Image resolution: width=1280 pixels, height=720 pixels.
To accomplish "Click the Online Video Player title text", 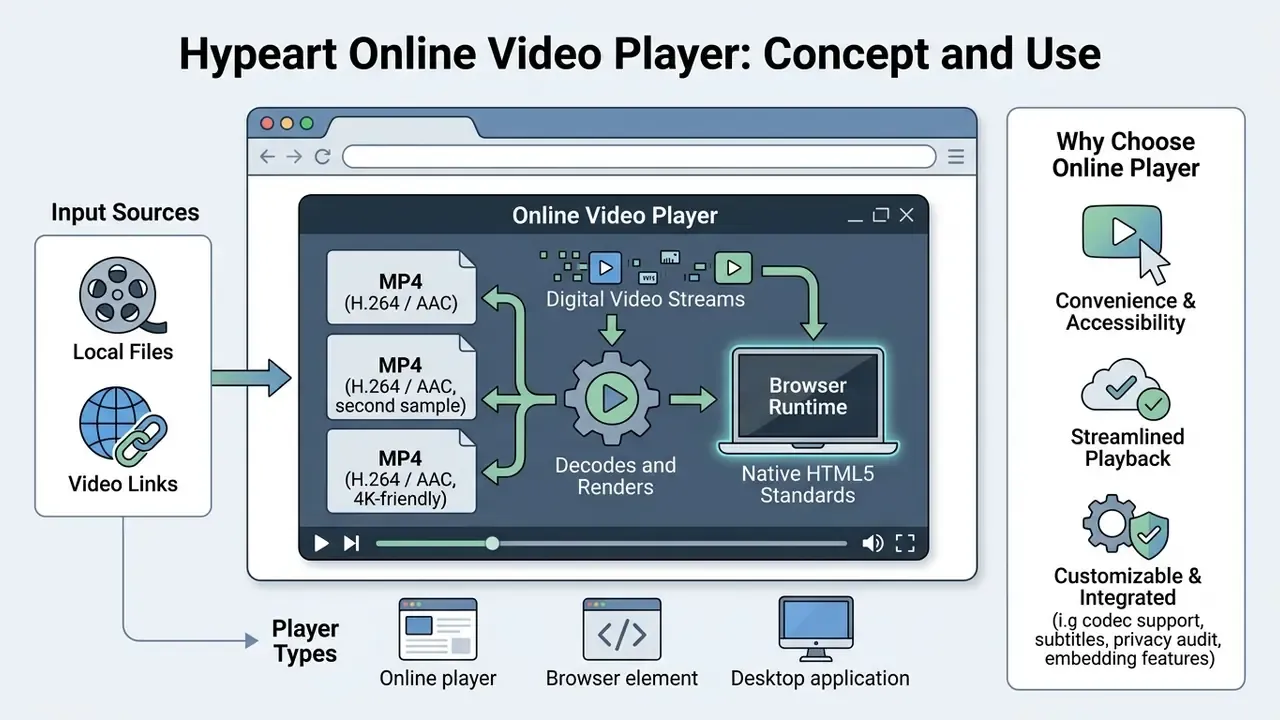I will click(615, 215).
